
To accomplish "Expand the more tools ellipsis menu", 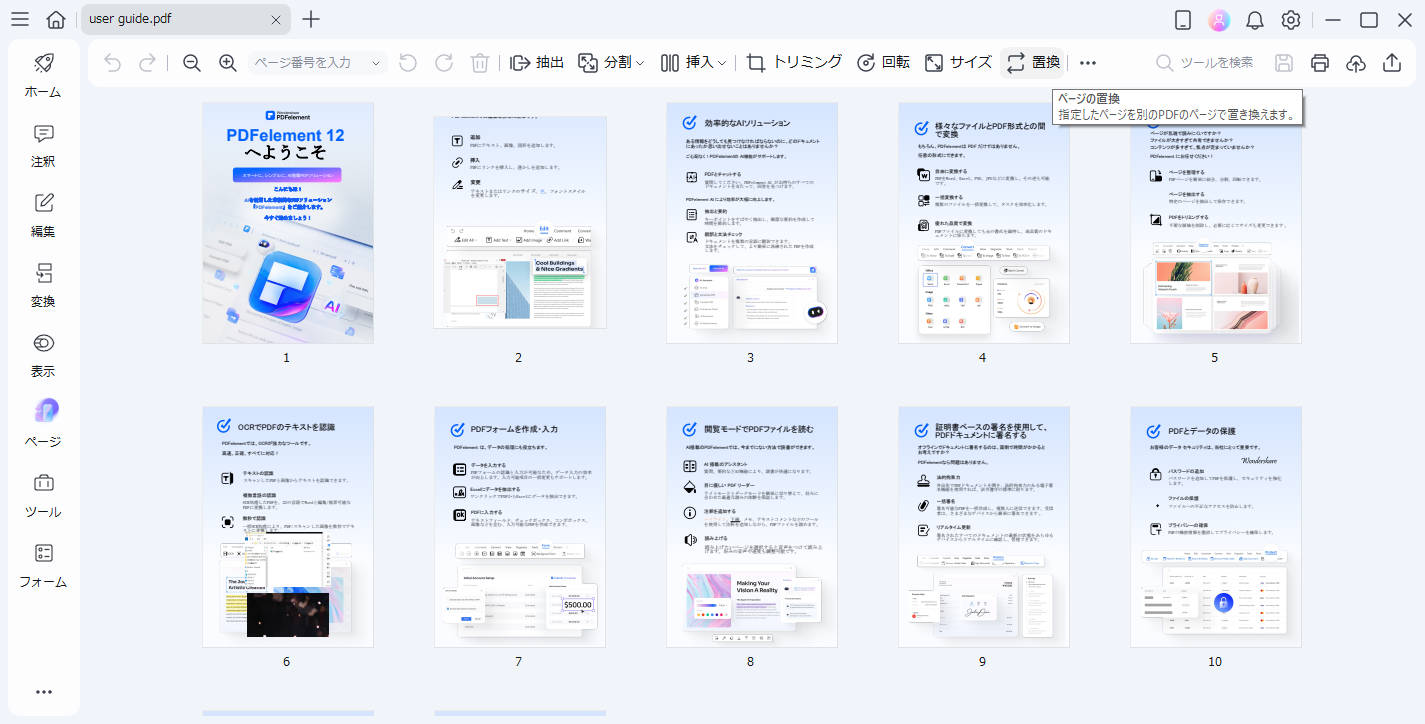I will 1087,62.
